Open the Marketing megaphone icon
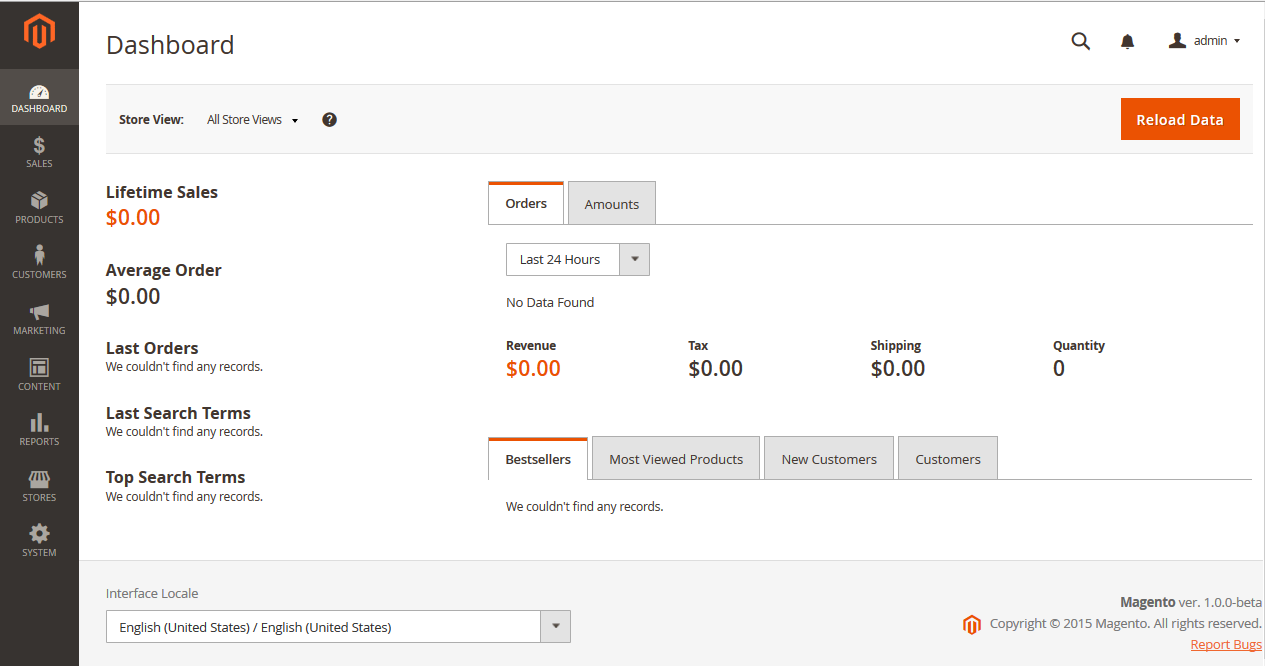This screenshot has height=666, width=1265. pyautogui.click(x=39, y=312)
